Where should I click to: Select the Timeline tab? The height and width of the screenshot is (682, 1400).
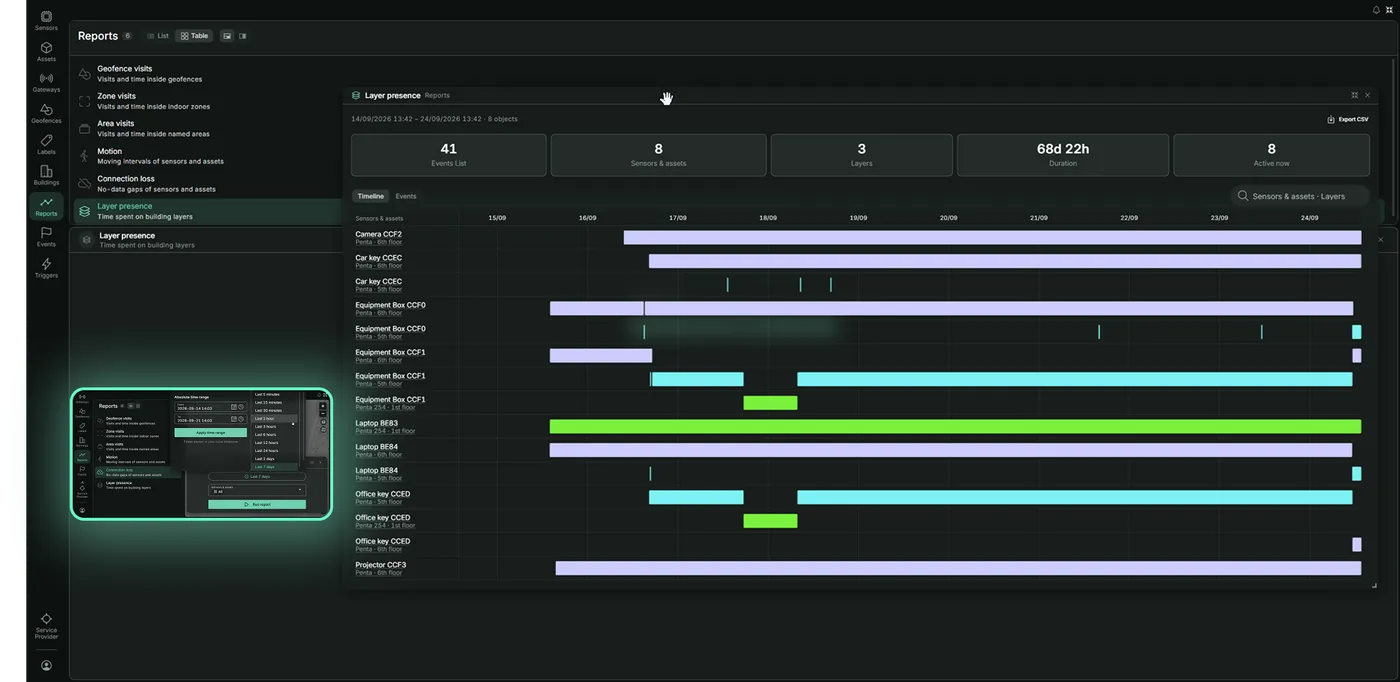[371, 196]
